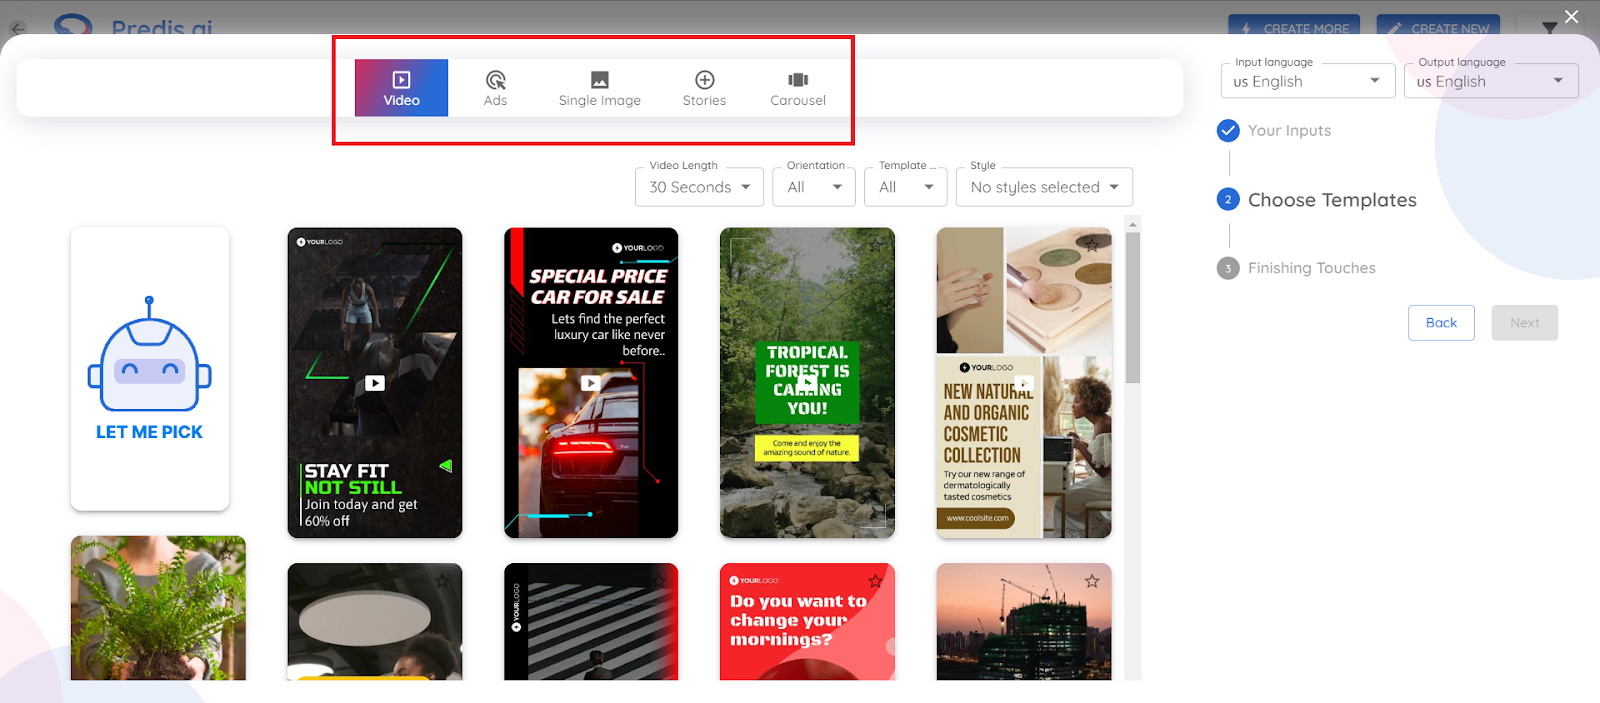1600x703 pixels.
Task: Open the Video Length dropdown
Action: click(699, 187)
